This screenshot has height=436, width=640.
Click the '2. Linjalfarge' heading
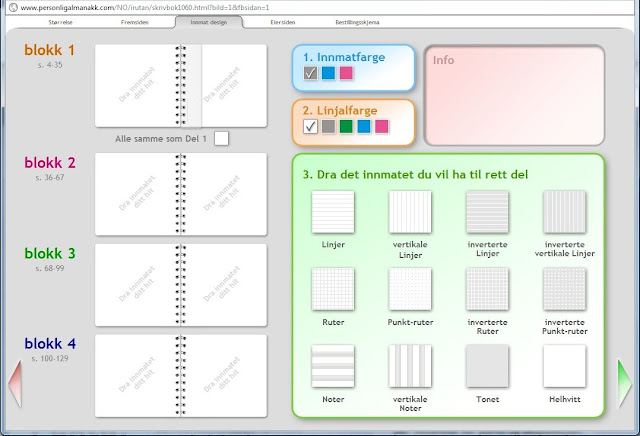click(340, 110)
